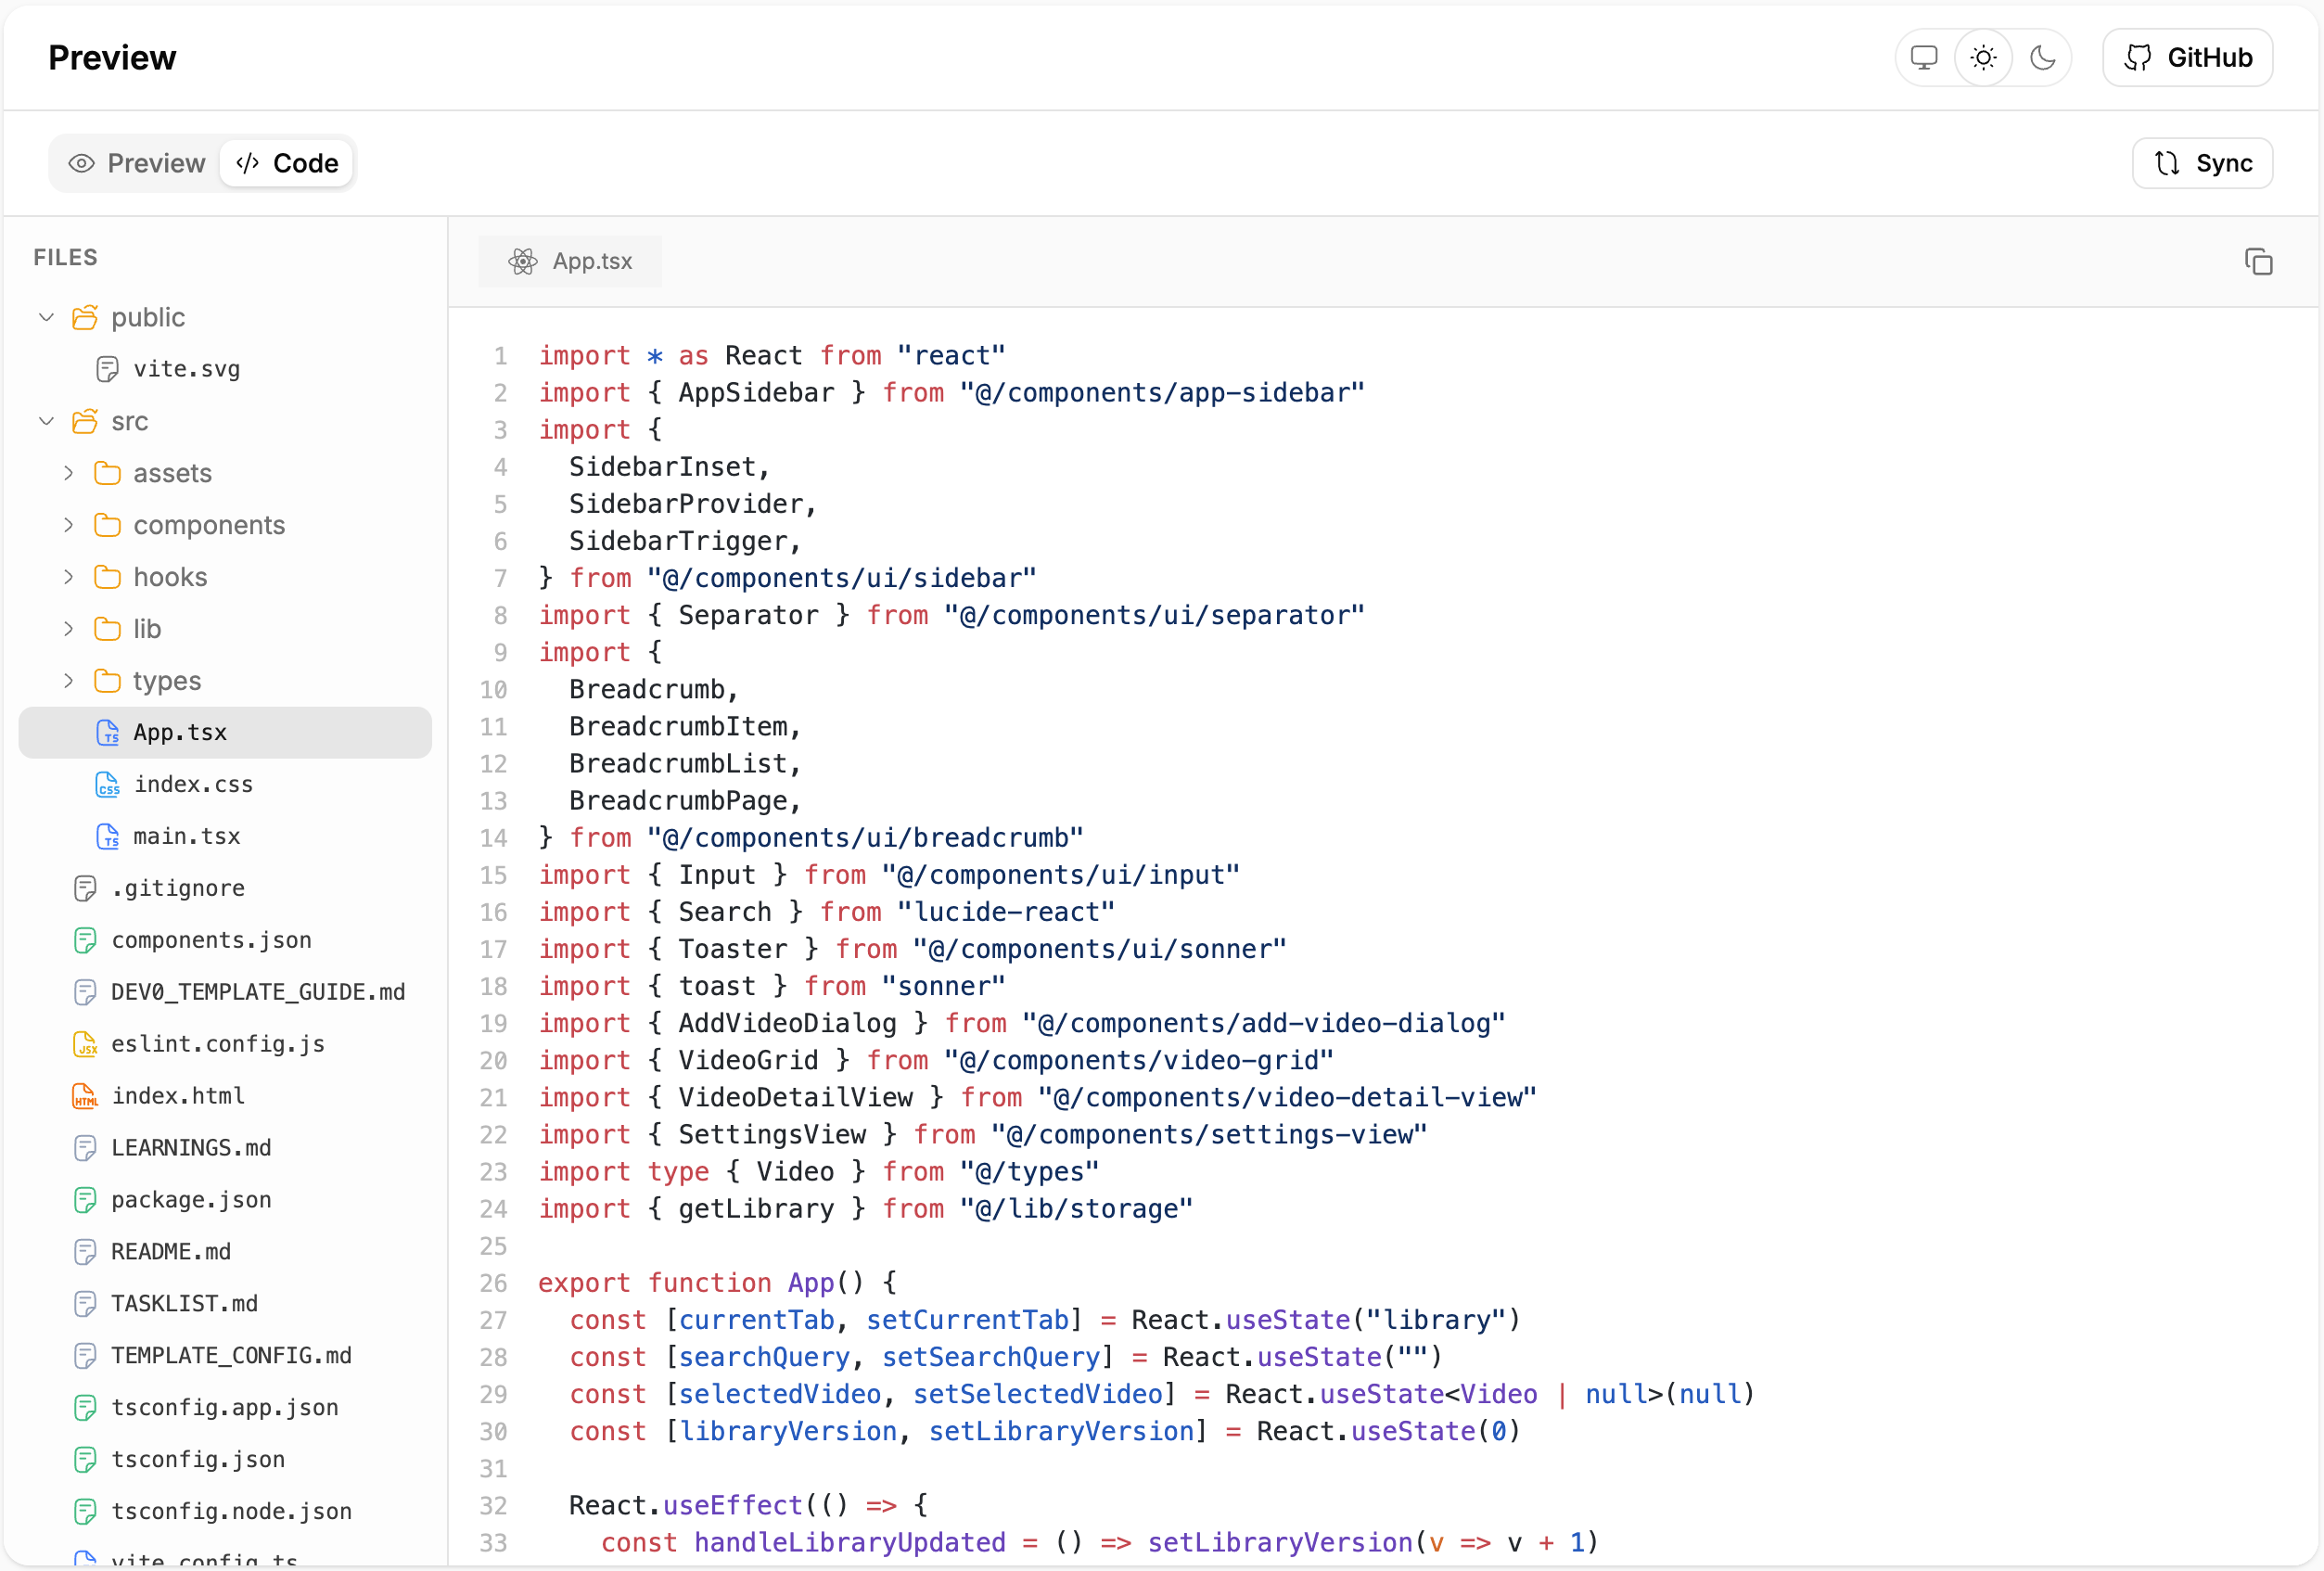Open the GitHub button
2324x1571 pixels.
(2187, 58)
